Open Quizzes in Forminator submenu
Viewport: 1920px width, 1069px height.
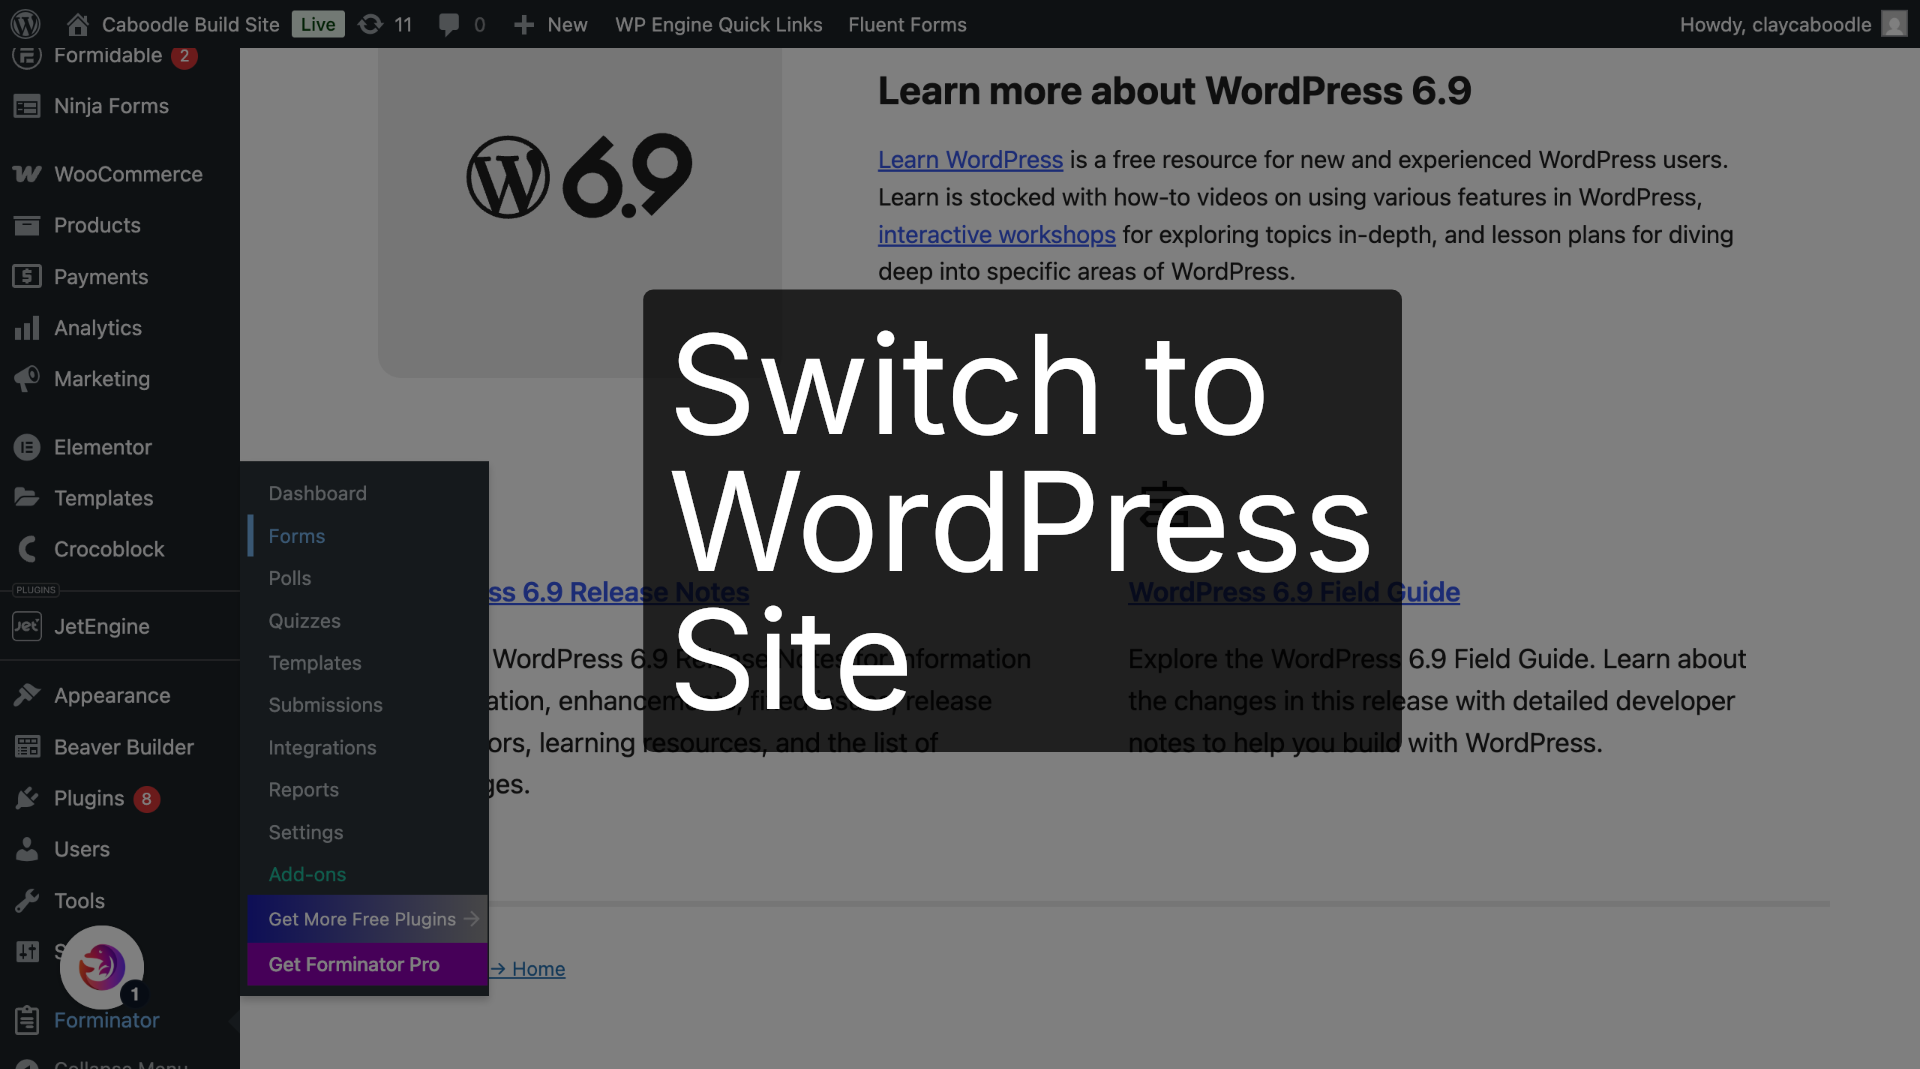pos(304,621)
